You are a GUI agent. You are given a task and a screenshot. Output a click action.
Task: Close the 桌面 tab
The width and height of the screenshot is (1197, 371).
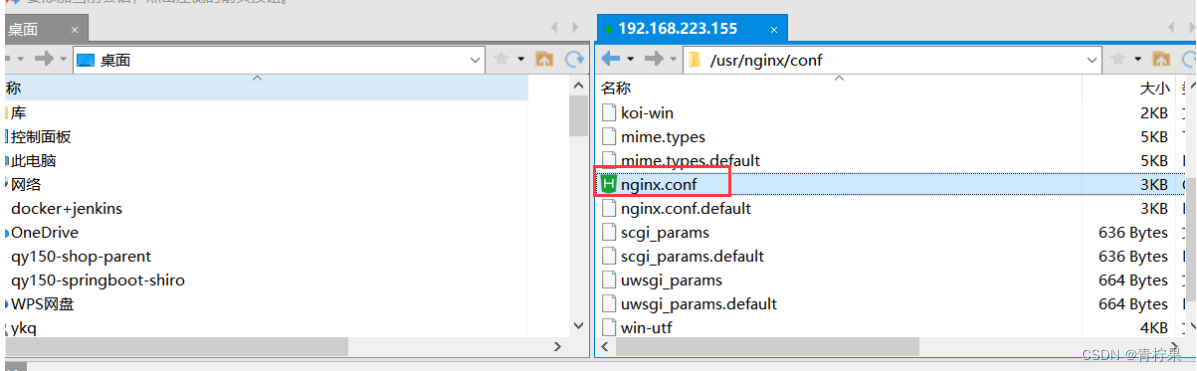click(x=75, y=30)
